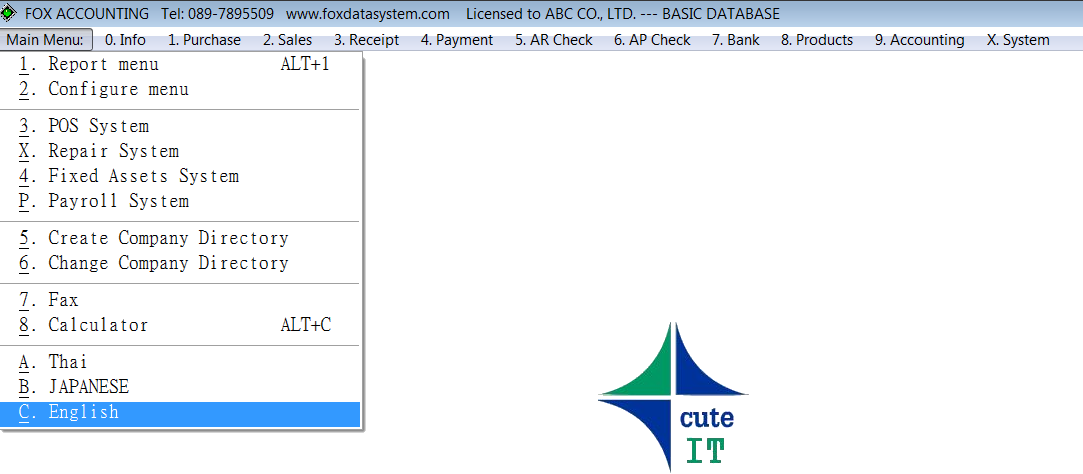Choose Change Company Directory
The image size is (1083, 474).
(180, 263)
